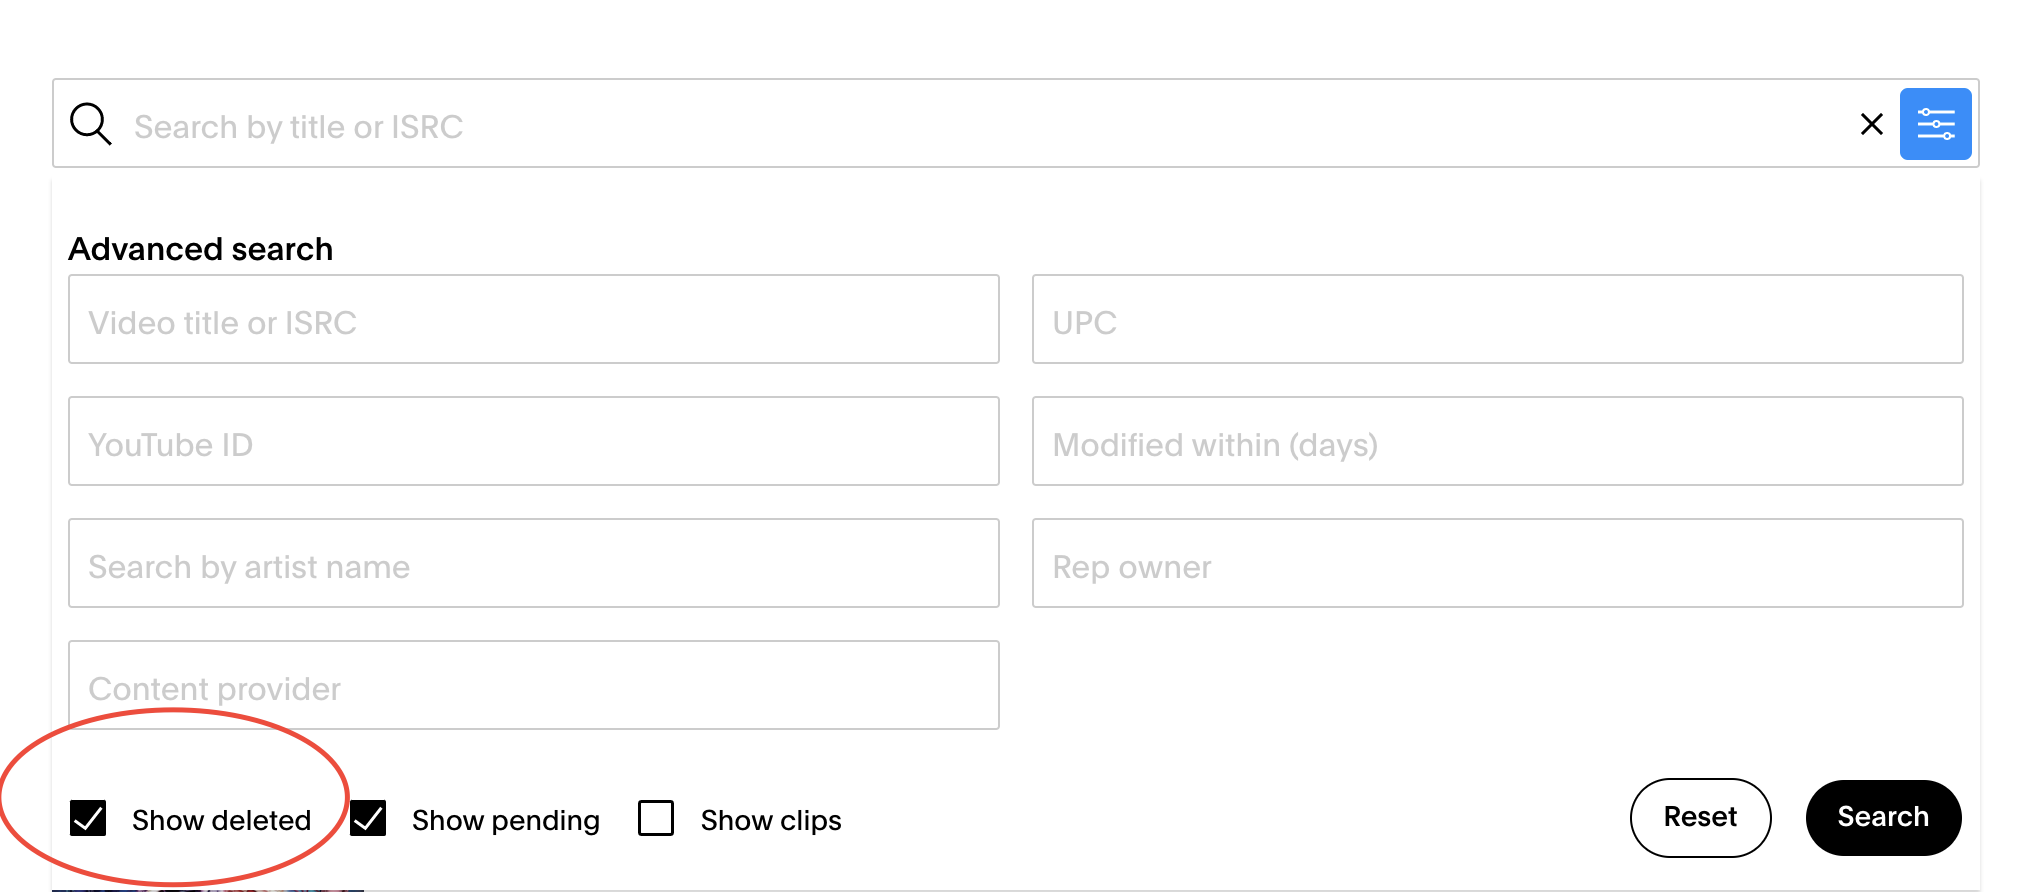Click the Reset button
Screen dimensions: 2028x892
pyautogui.click(x=1700, y=817)
